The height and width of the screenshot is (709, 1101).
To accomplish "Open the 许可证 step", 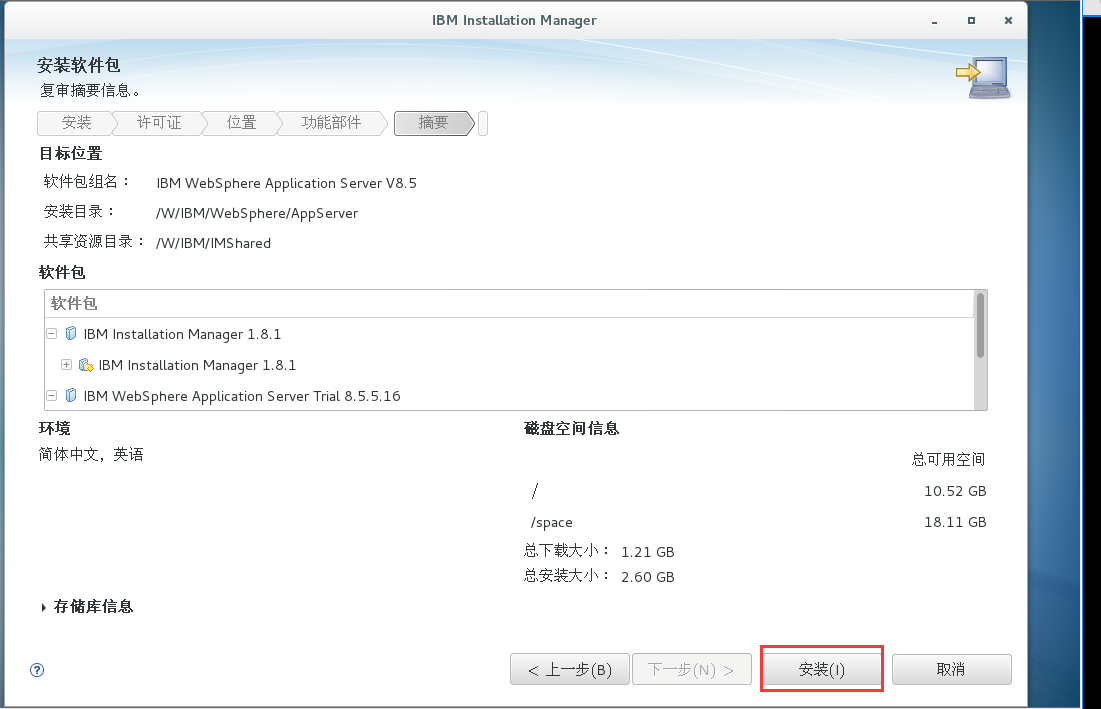I will tap(160, 123).
